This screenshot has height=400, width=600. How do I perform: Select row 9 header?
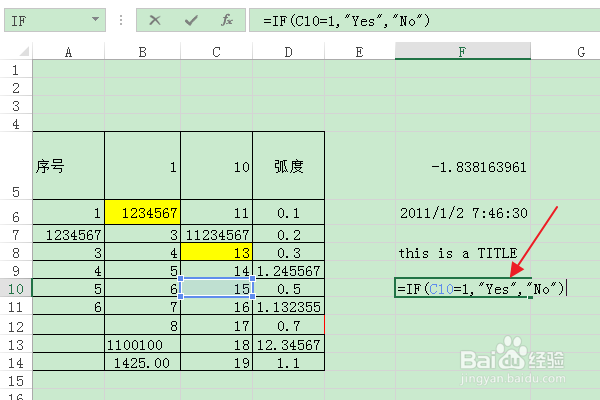16,270
